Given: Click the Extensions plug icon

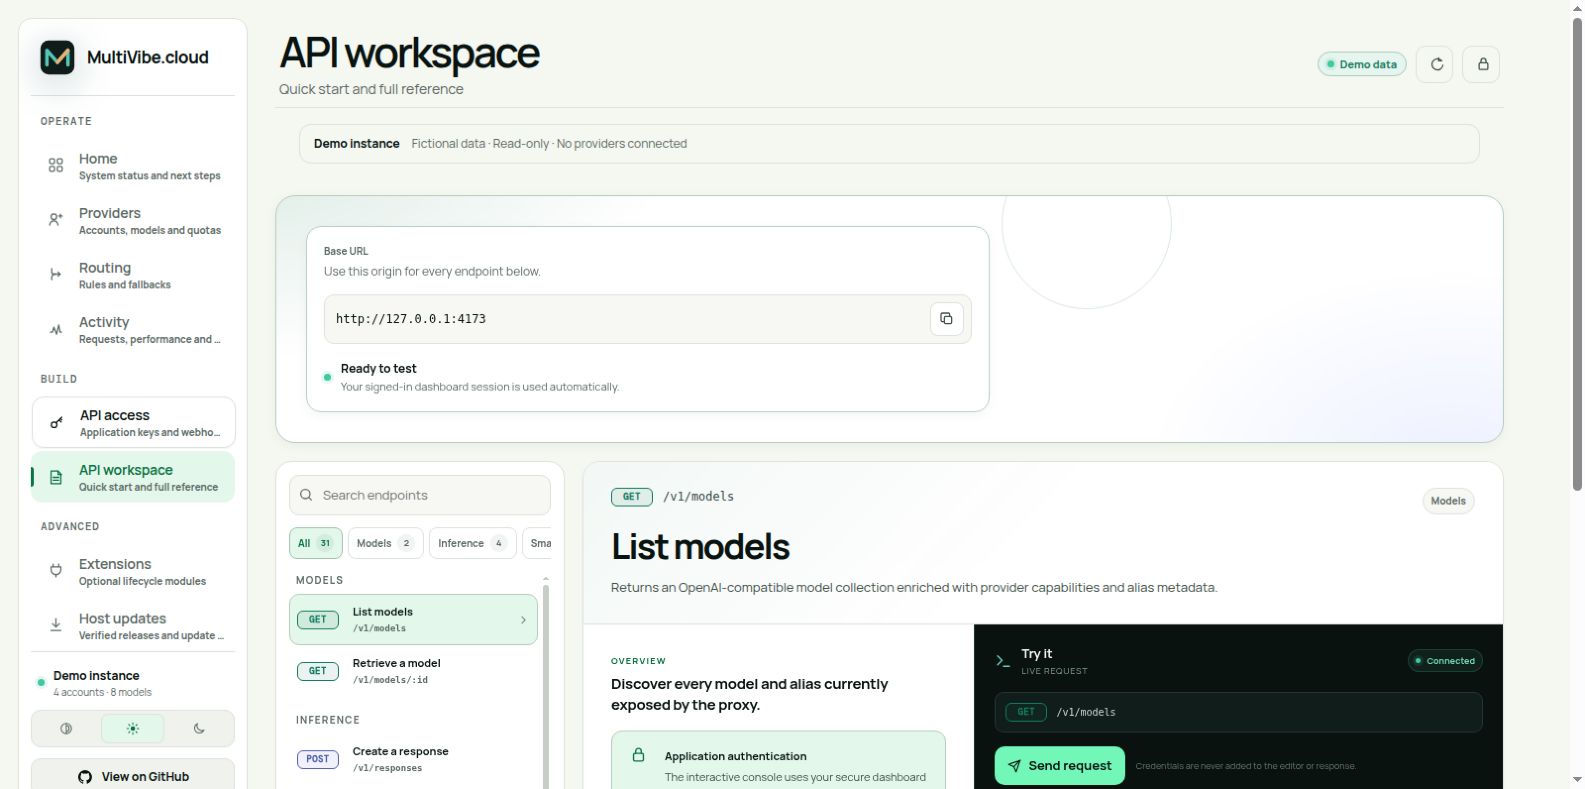Looking at the screenshot, I should click(x=56, y=571).
